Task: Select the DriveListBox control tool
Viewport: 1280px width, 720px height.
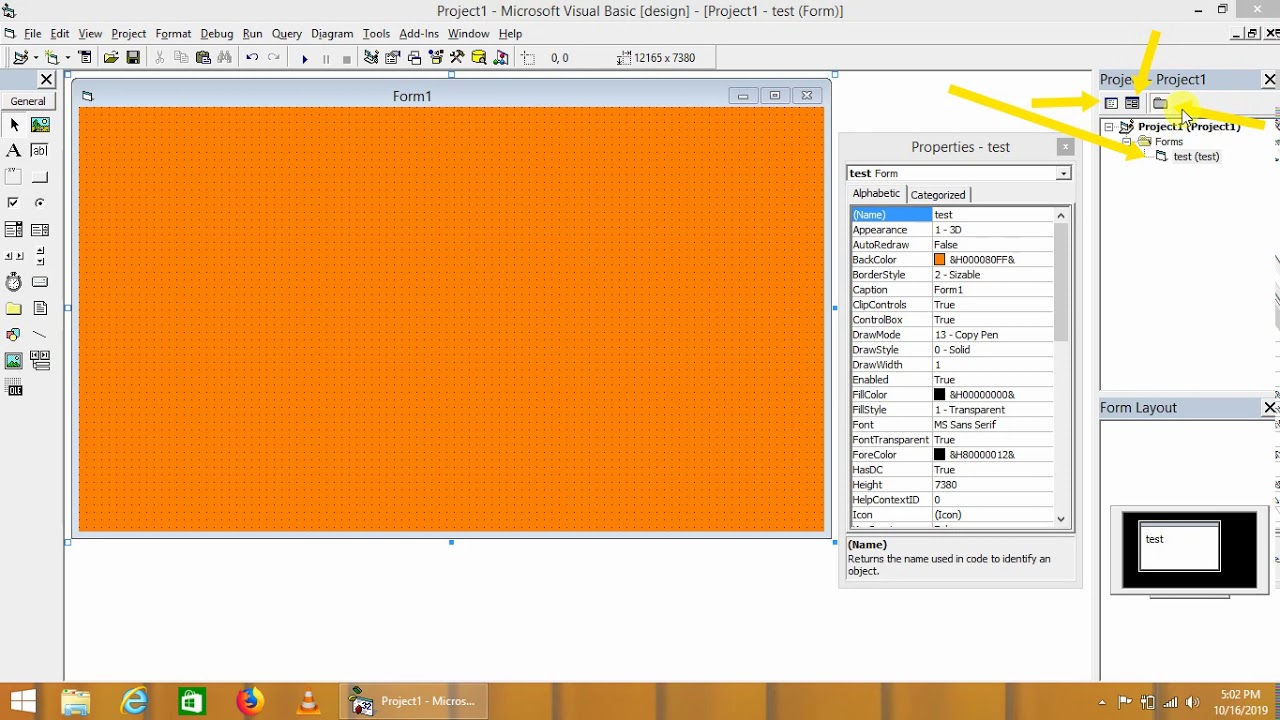Action: click(x=40, y=282)
